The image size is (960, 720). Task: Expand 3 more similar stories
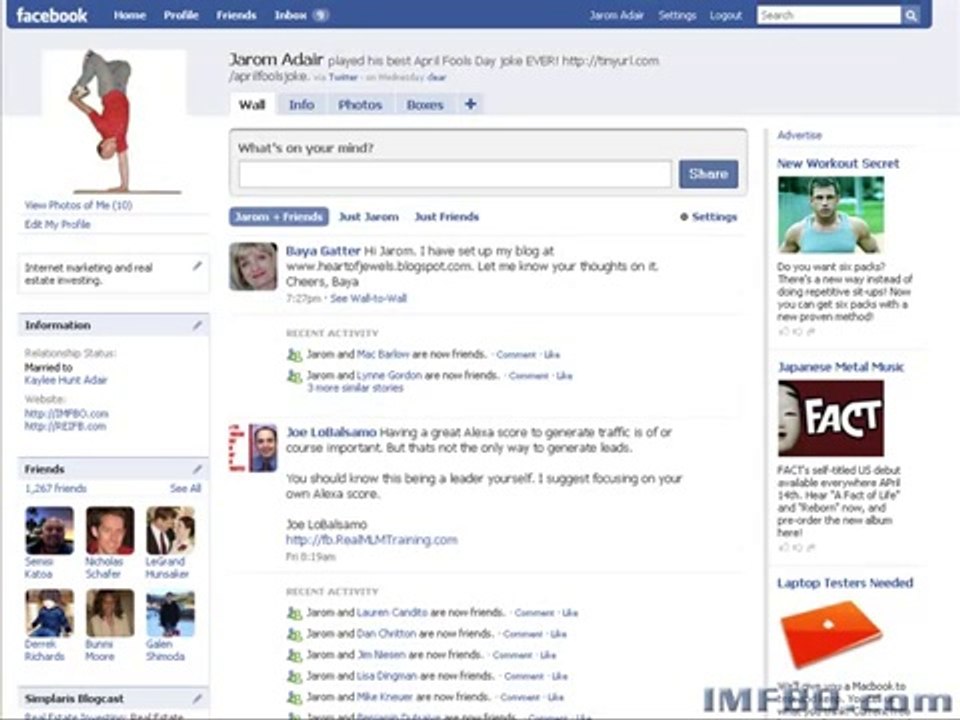[355, 388]
